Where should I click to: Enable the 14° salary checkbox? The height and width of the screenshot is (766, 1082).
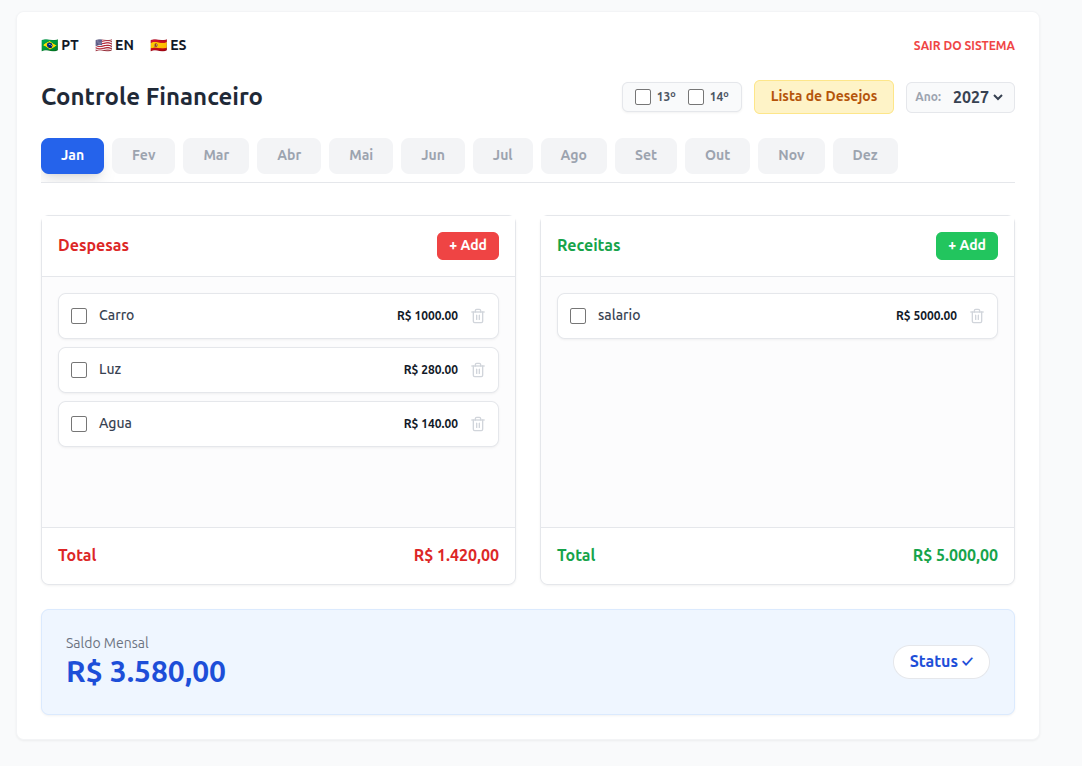pos(695,97)
